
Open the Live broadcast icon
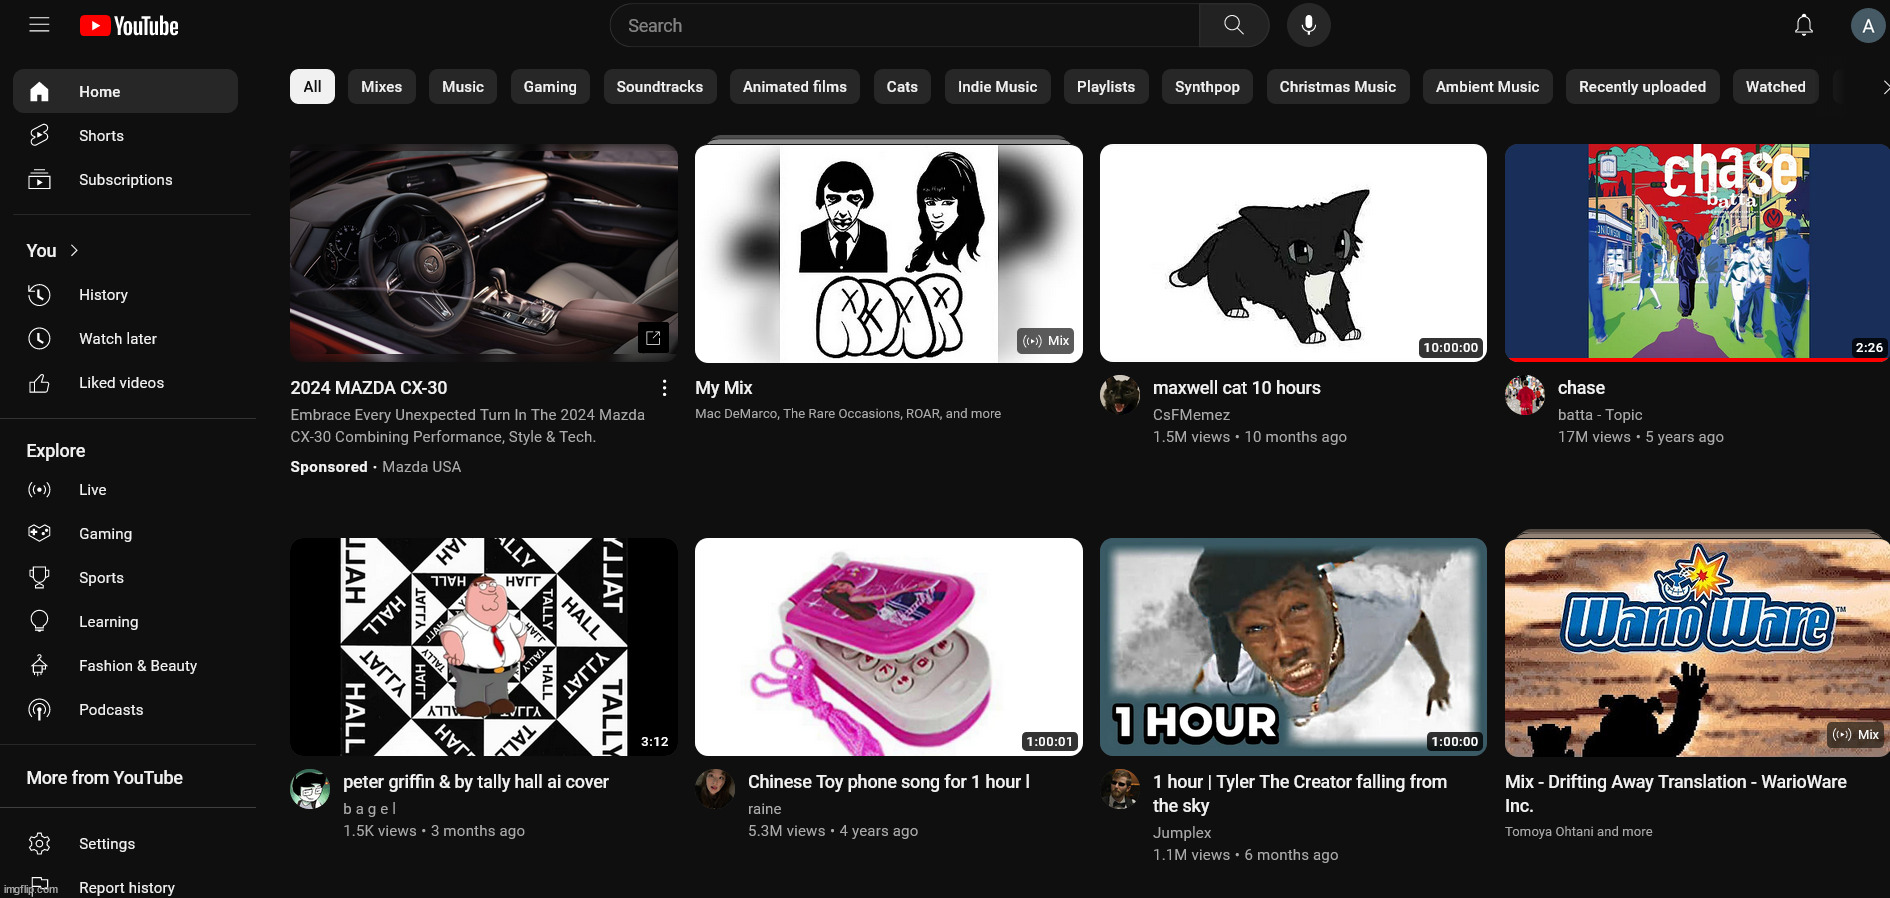(39, 490)
